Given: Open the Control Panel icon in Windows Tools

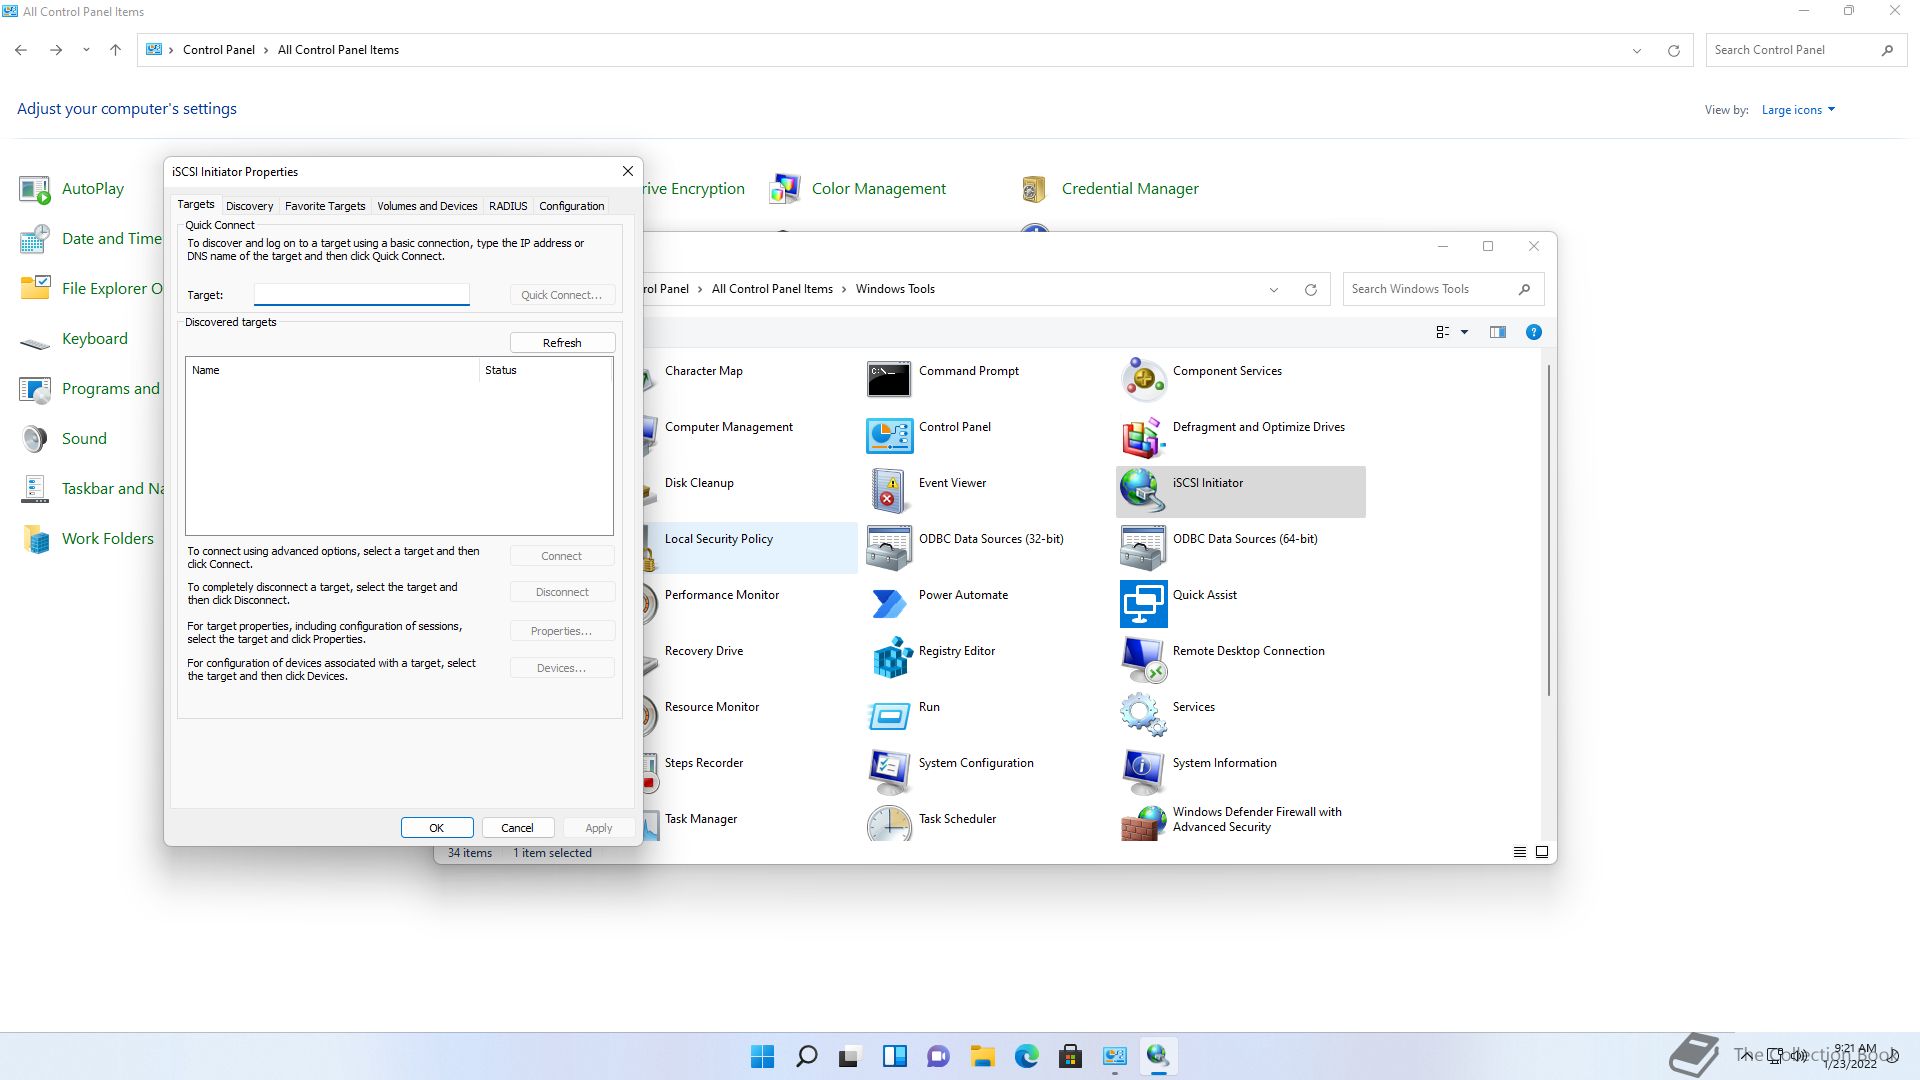Looking at the screenshot, I should [x=889, y=435].
